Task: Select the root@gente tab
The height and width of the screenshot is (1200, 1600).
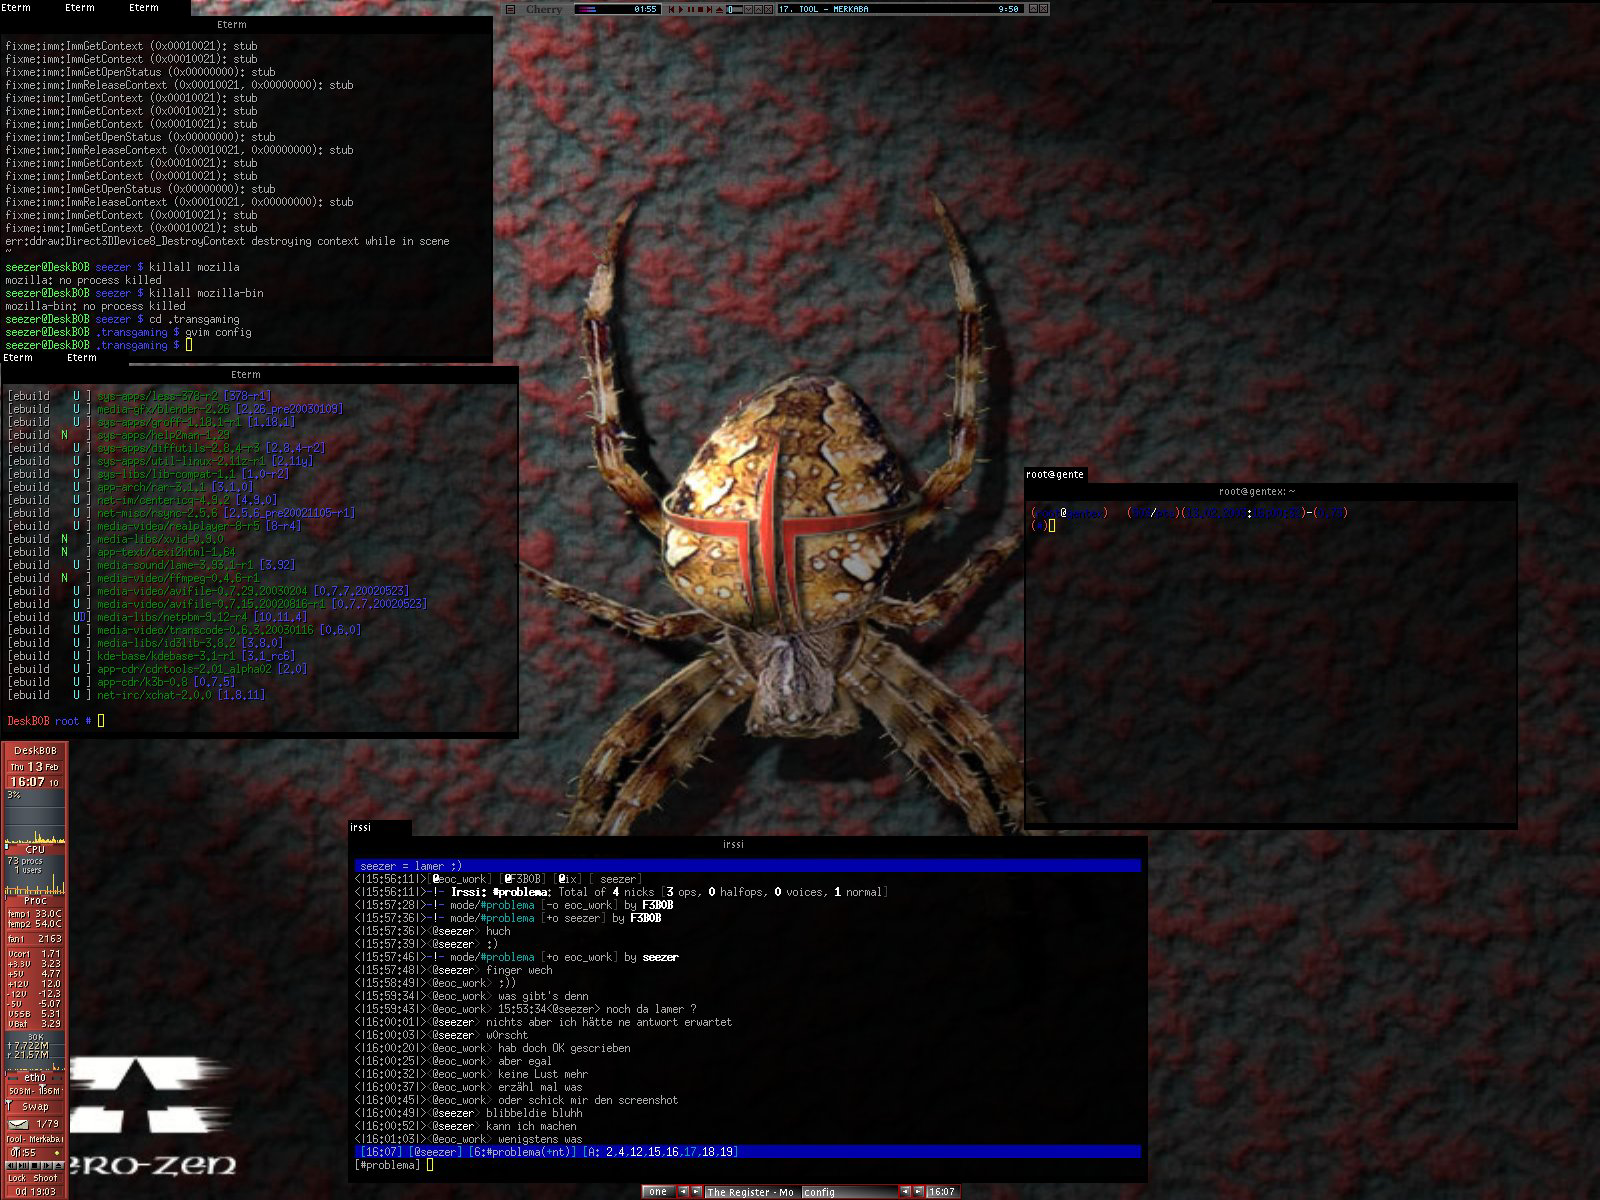Action: tap(1056, 475)
